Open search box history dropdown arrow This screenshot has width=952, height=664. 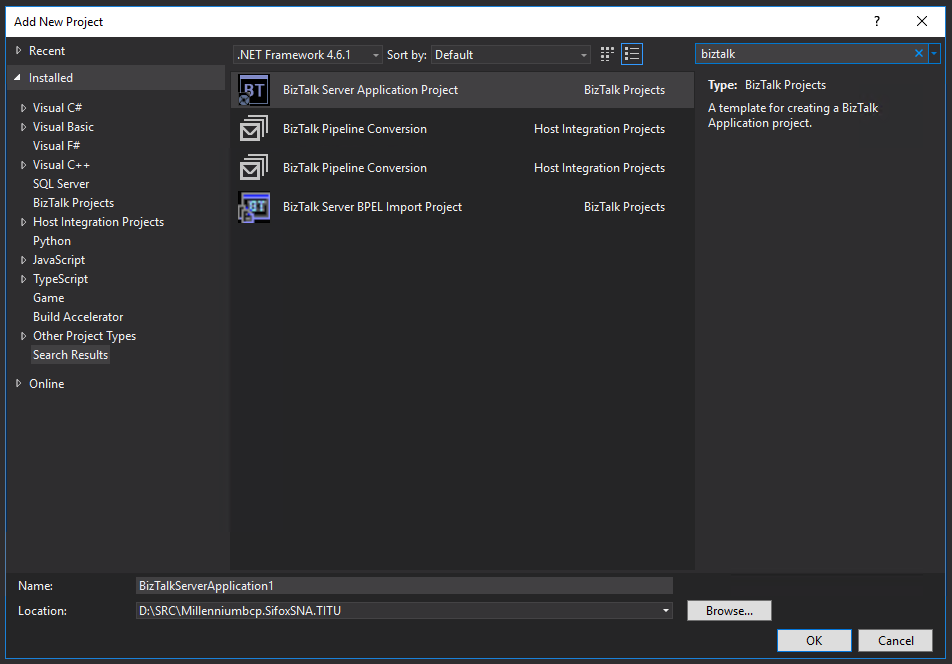(934, 53)
